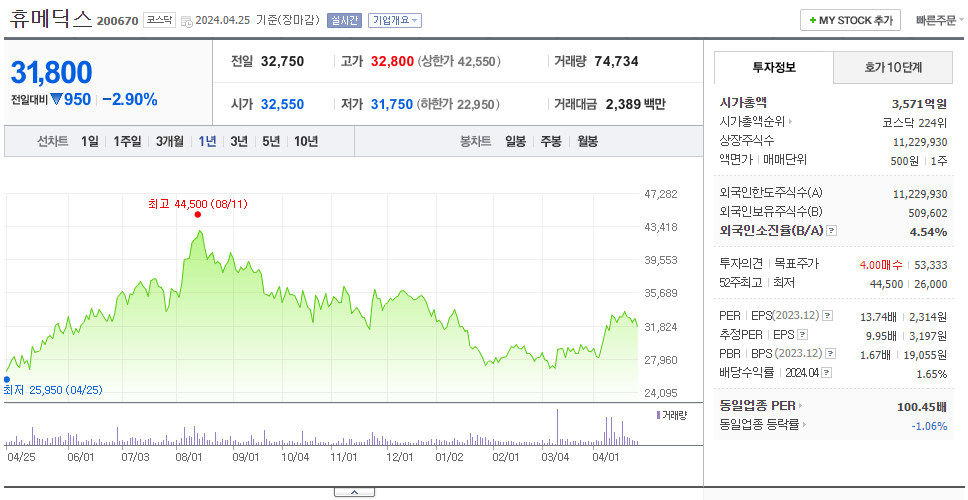This screenshot has width=968, height=500.
Task: Click the 거래대금 value 2,389
Action: point(624,104)
